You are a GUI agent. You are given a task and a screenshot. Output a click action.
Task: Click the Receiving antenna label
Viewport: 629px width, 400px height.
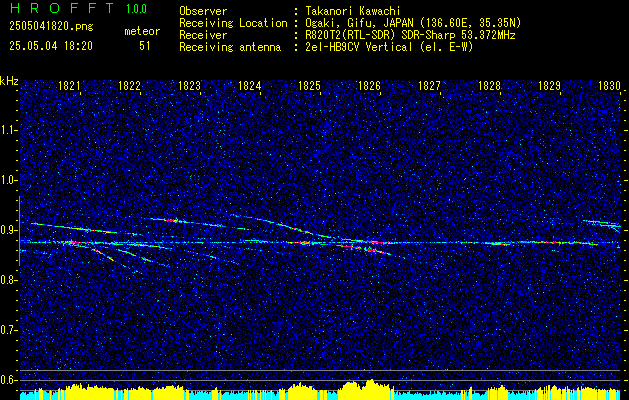[230, 47]
